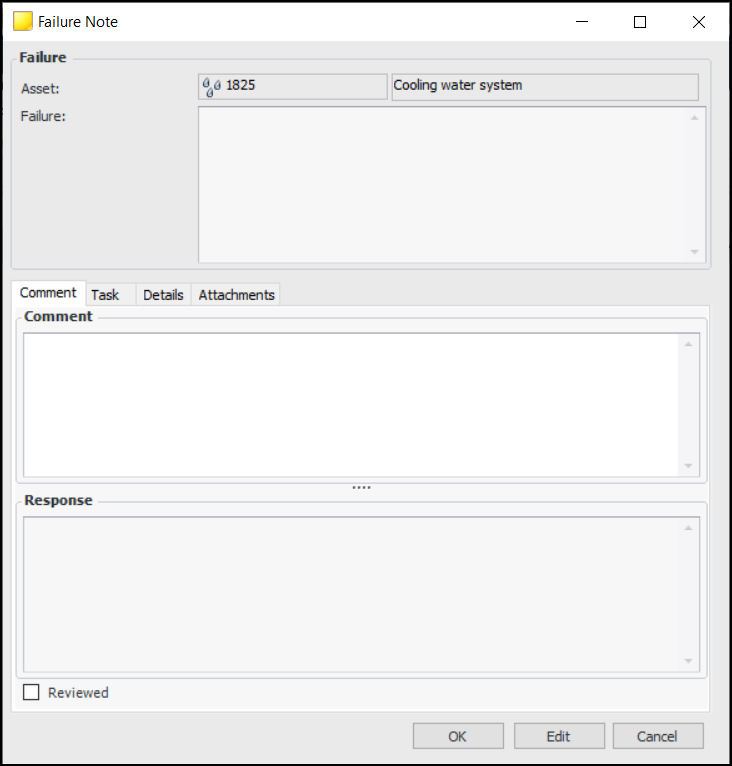Open the Details tab

[163, 295]
